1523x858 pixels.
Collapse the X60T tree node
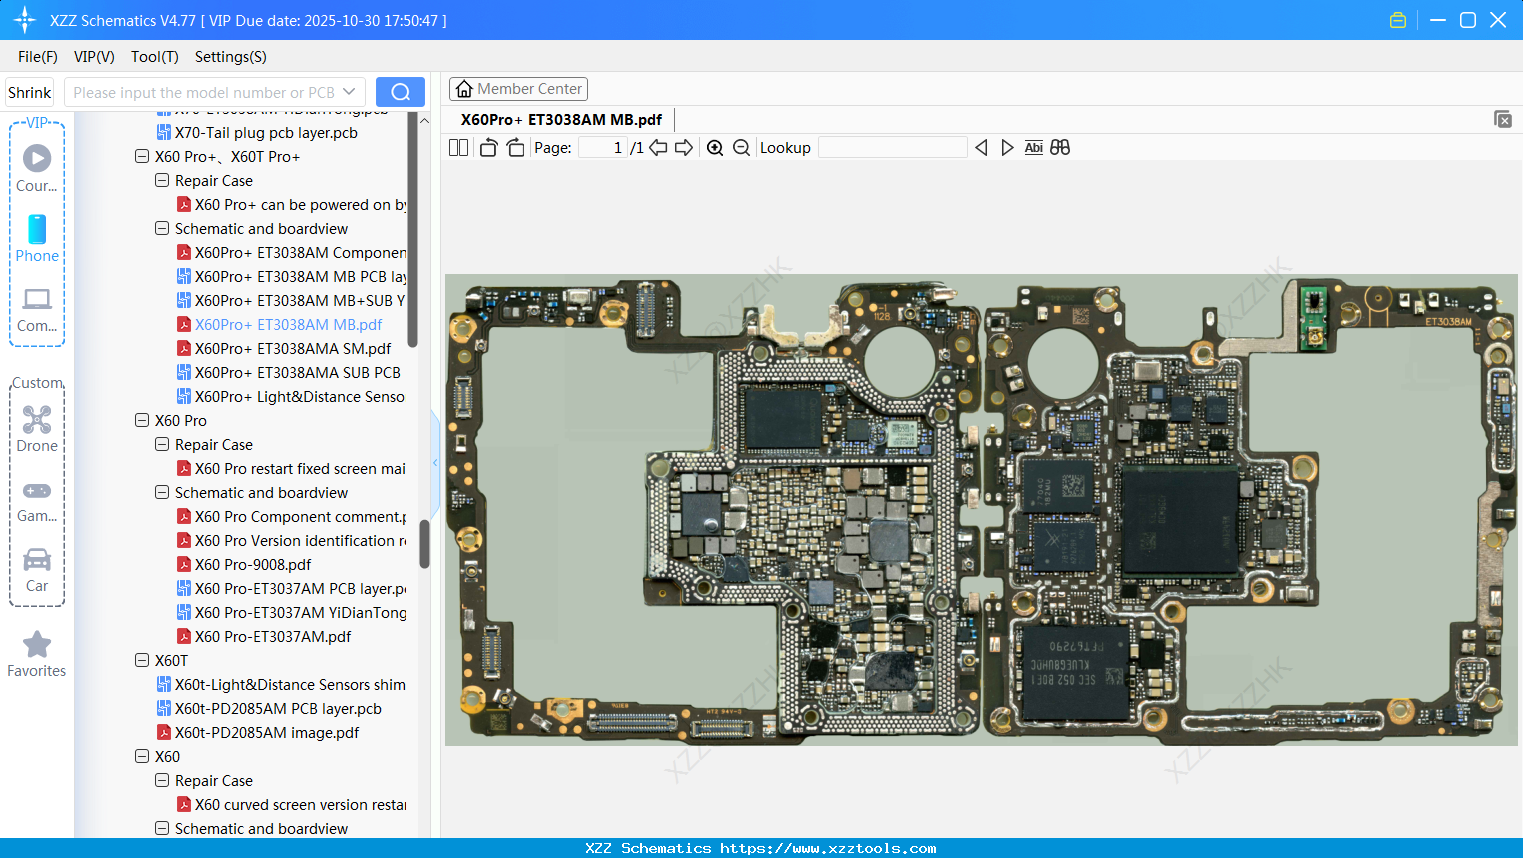(x=142, y=661)
